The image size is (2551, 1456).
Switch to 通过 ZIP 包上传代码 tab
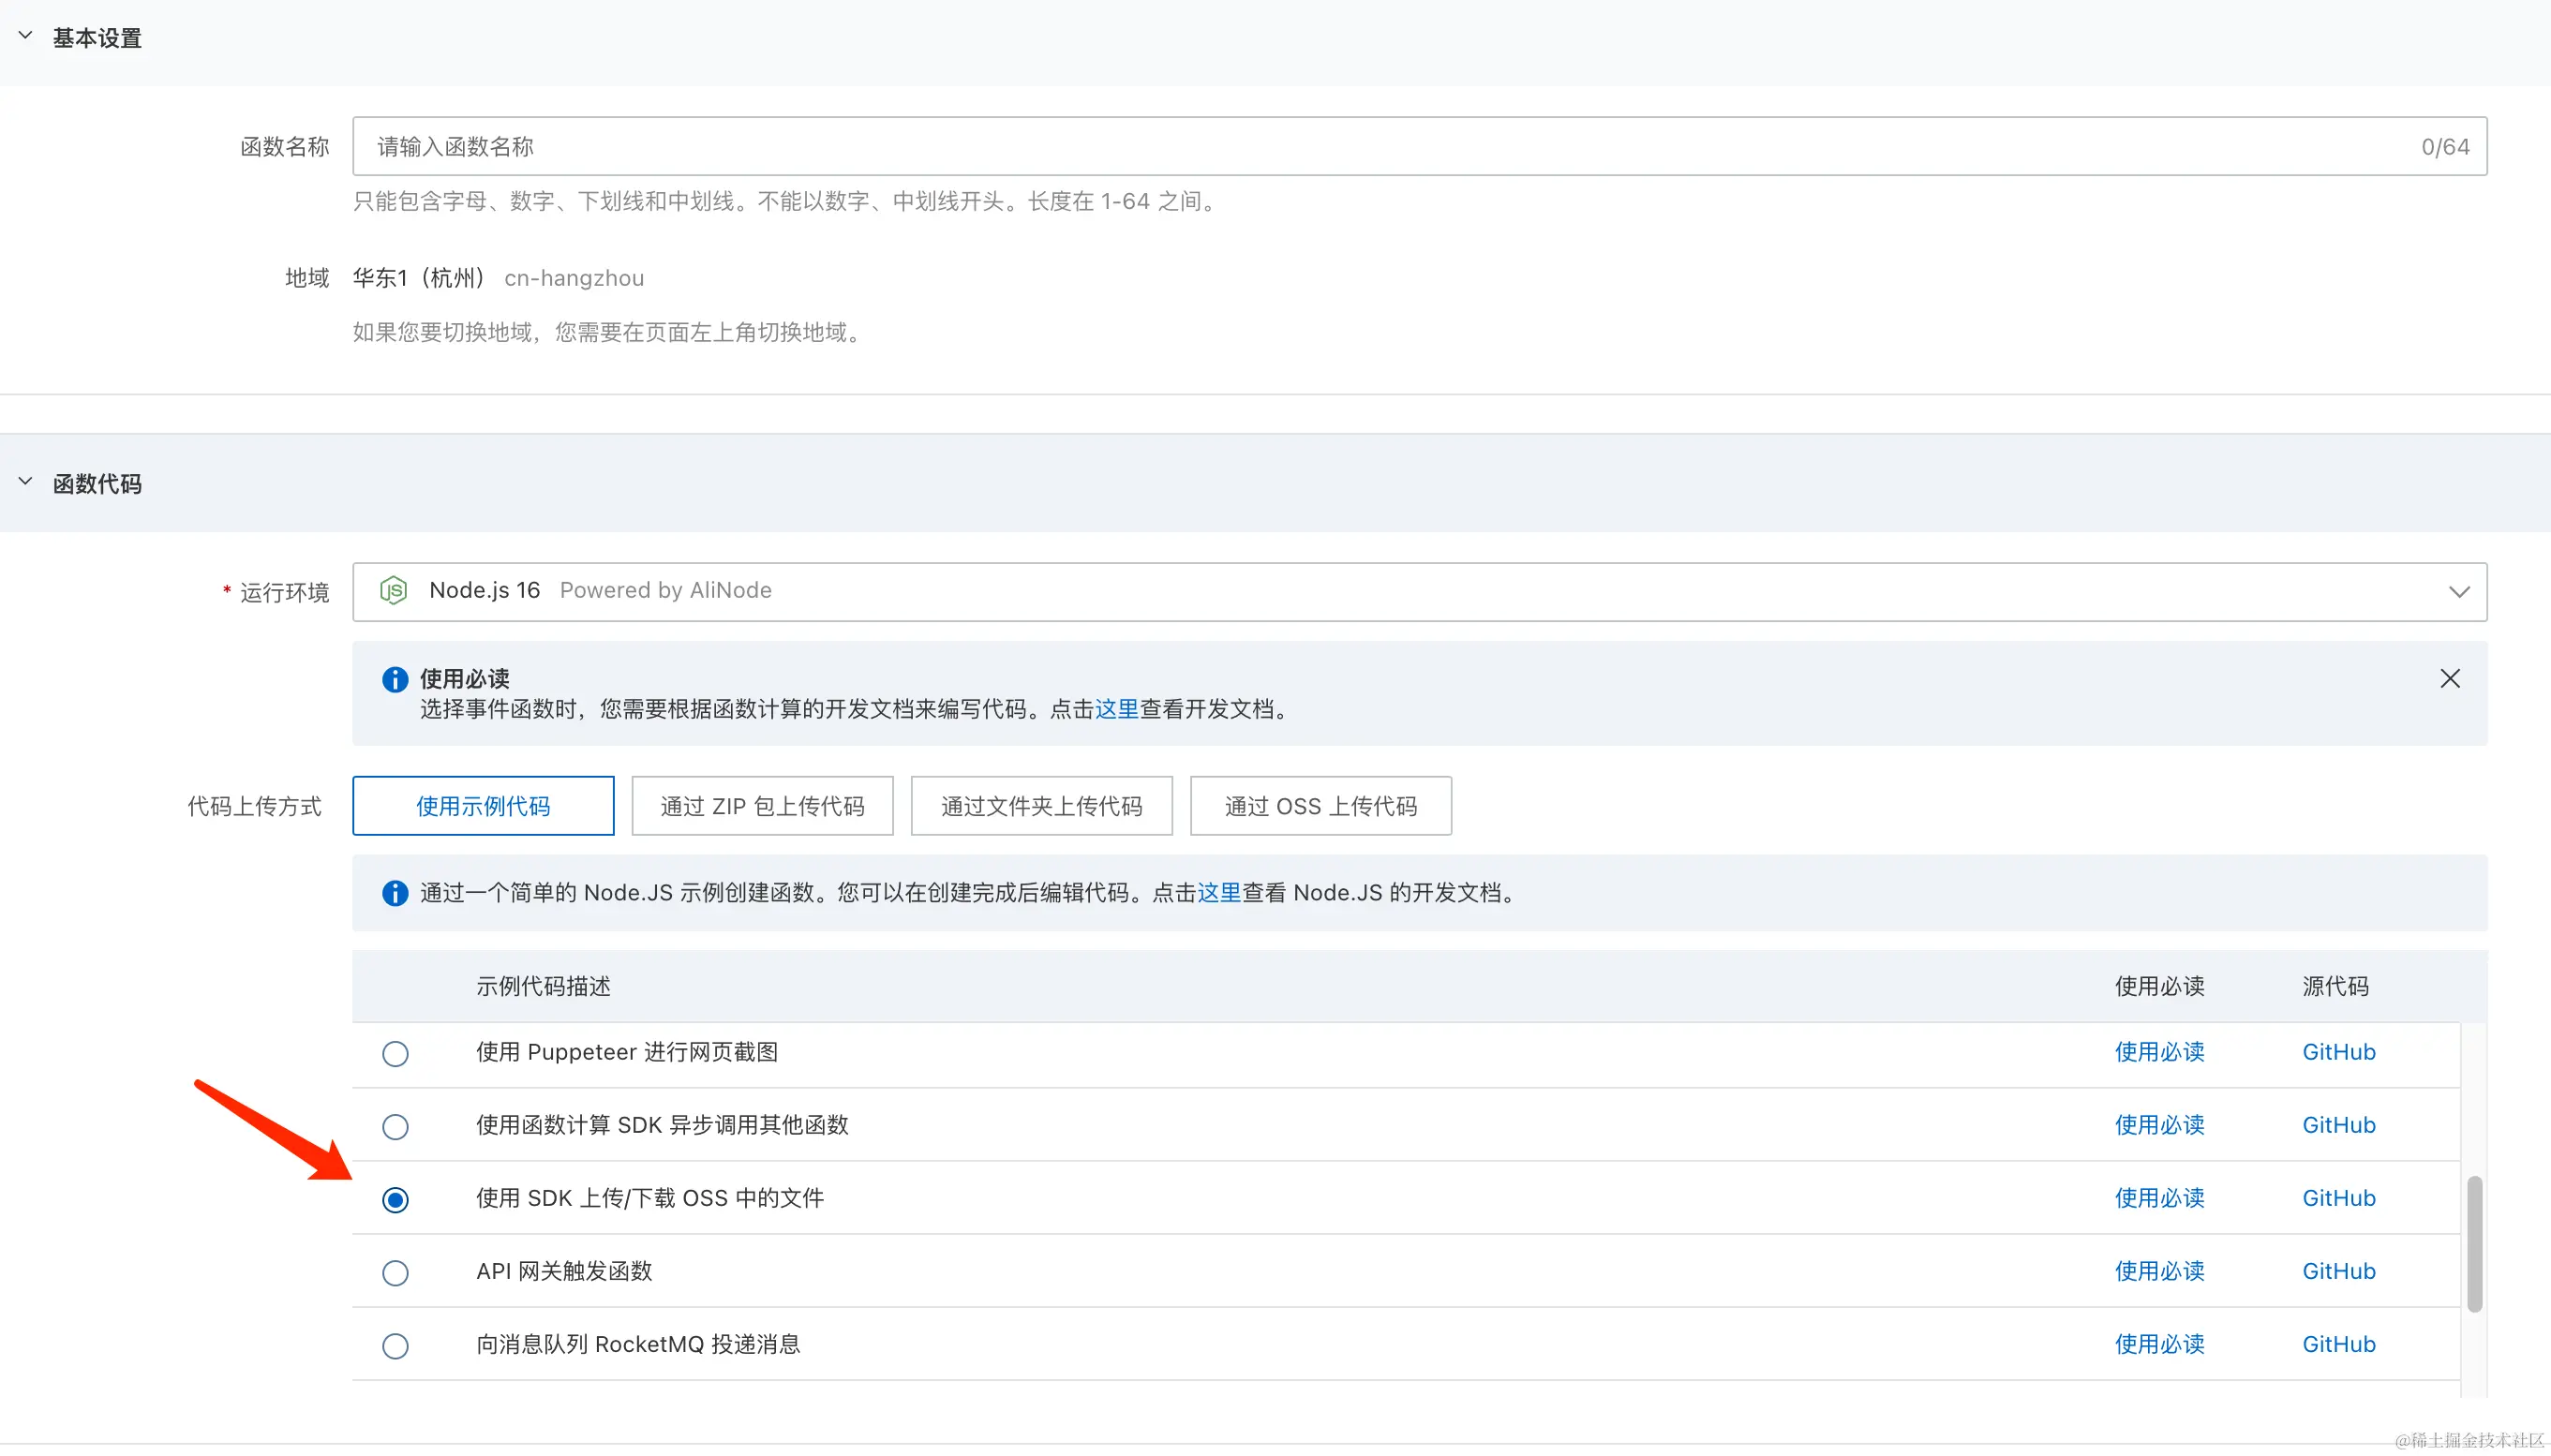[x=762, y=806]
